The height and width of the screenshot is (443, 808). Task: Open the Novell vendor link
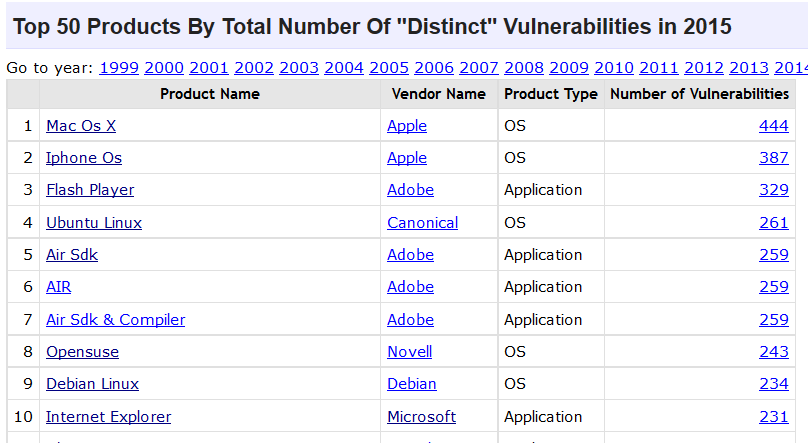pos(410,352)
